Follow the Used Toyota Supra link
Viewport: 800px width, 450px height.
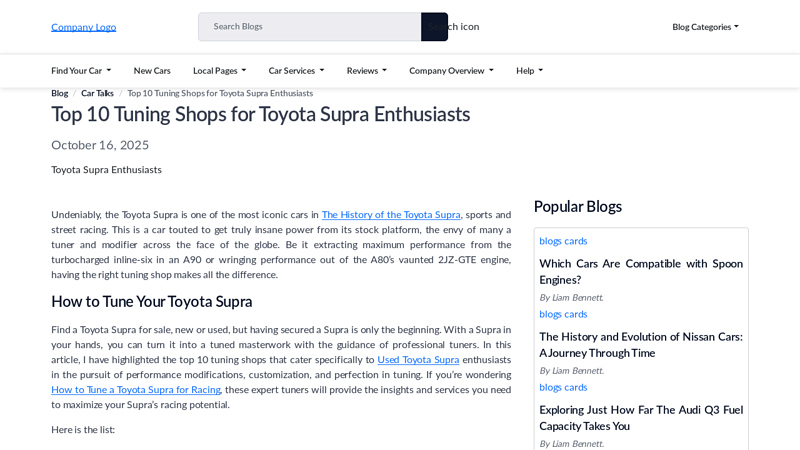tap(418, 360)
